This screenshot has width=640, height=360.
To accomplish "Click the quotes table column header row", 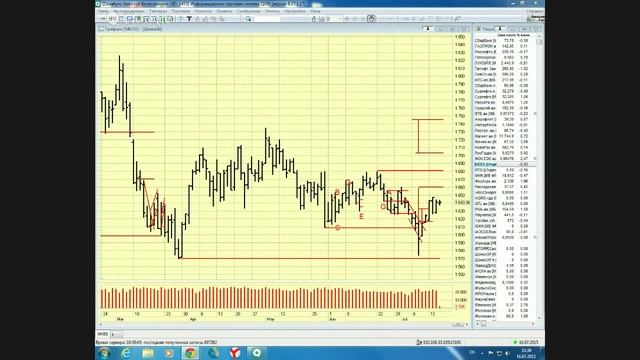I will [505, 36].
